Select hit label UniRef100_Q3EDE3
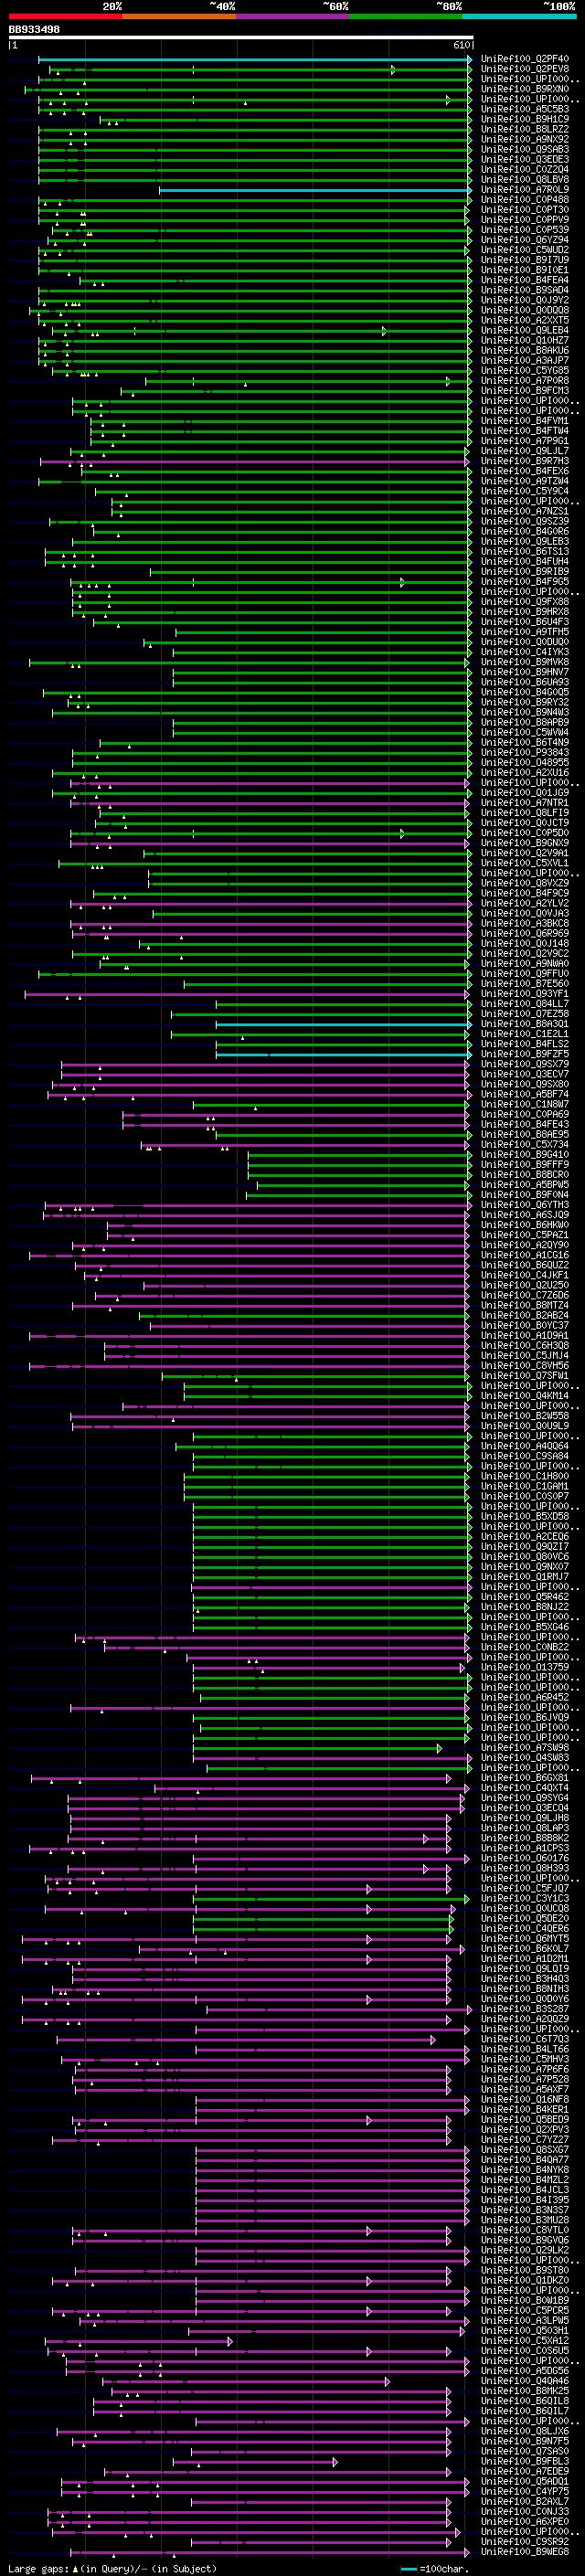Screen dimensions: 585x2576 [525, 159]
